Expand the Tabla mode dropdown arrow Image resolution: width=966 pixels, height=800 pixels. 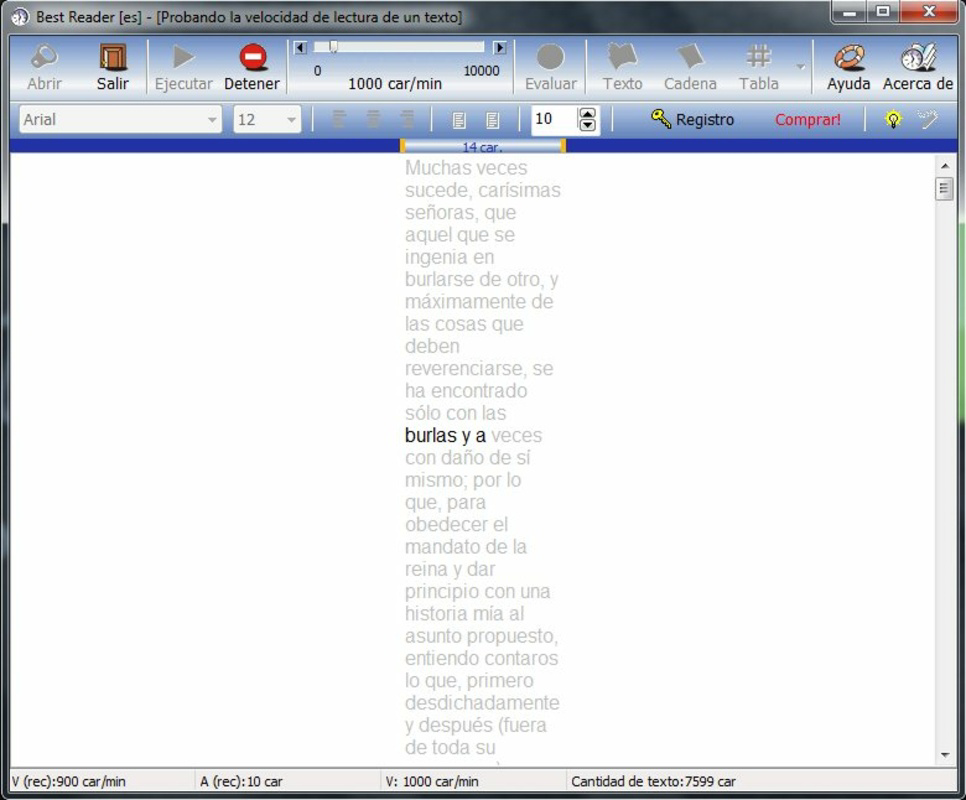click(800, 67)
